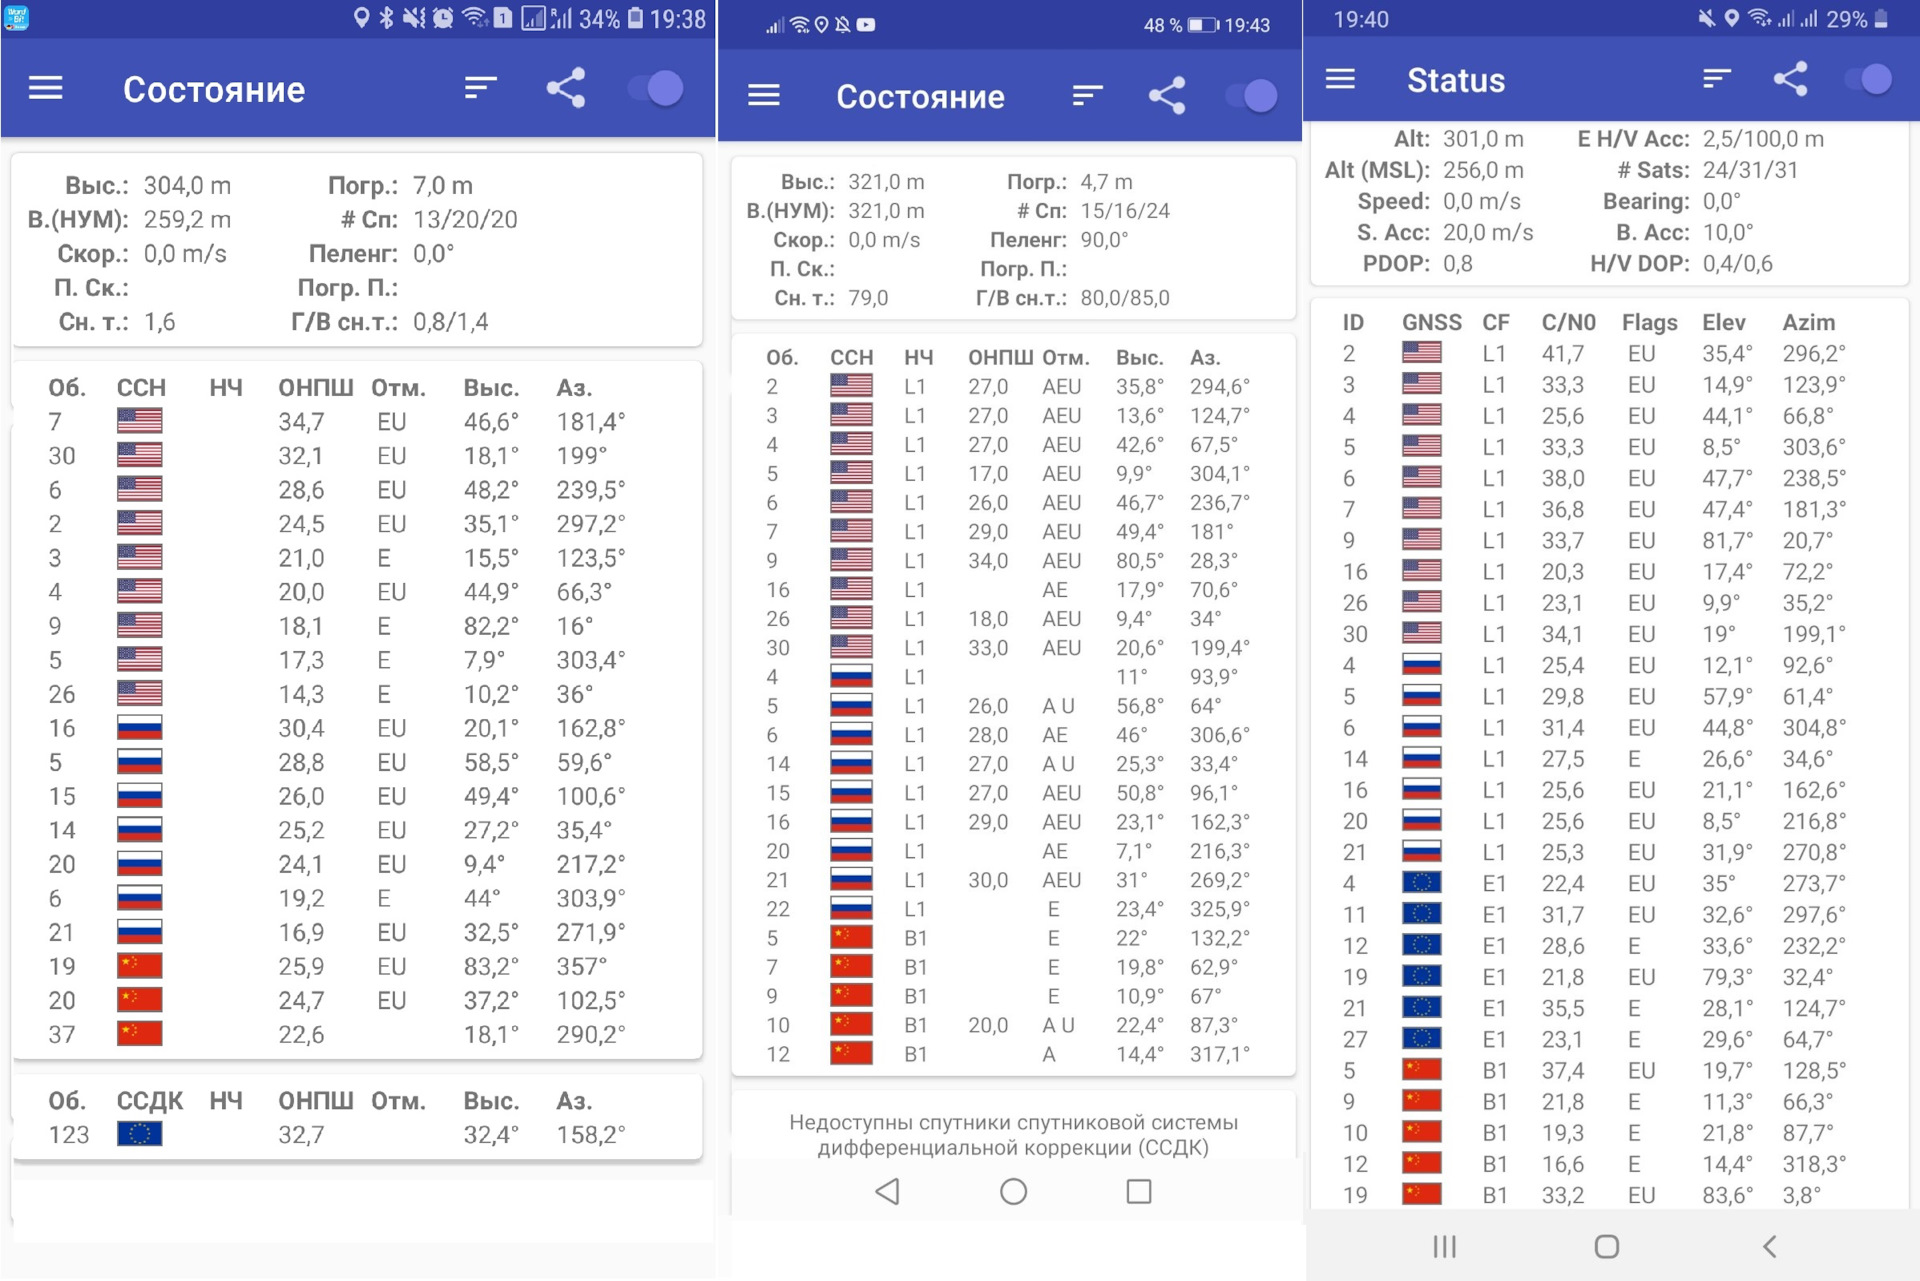Tap C/N0 column header in Status screen

[x=1568, y=322]
